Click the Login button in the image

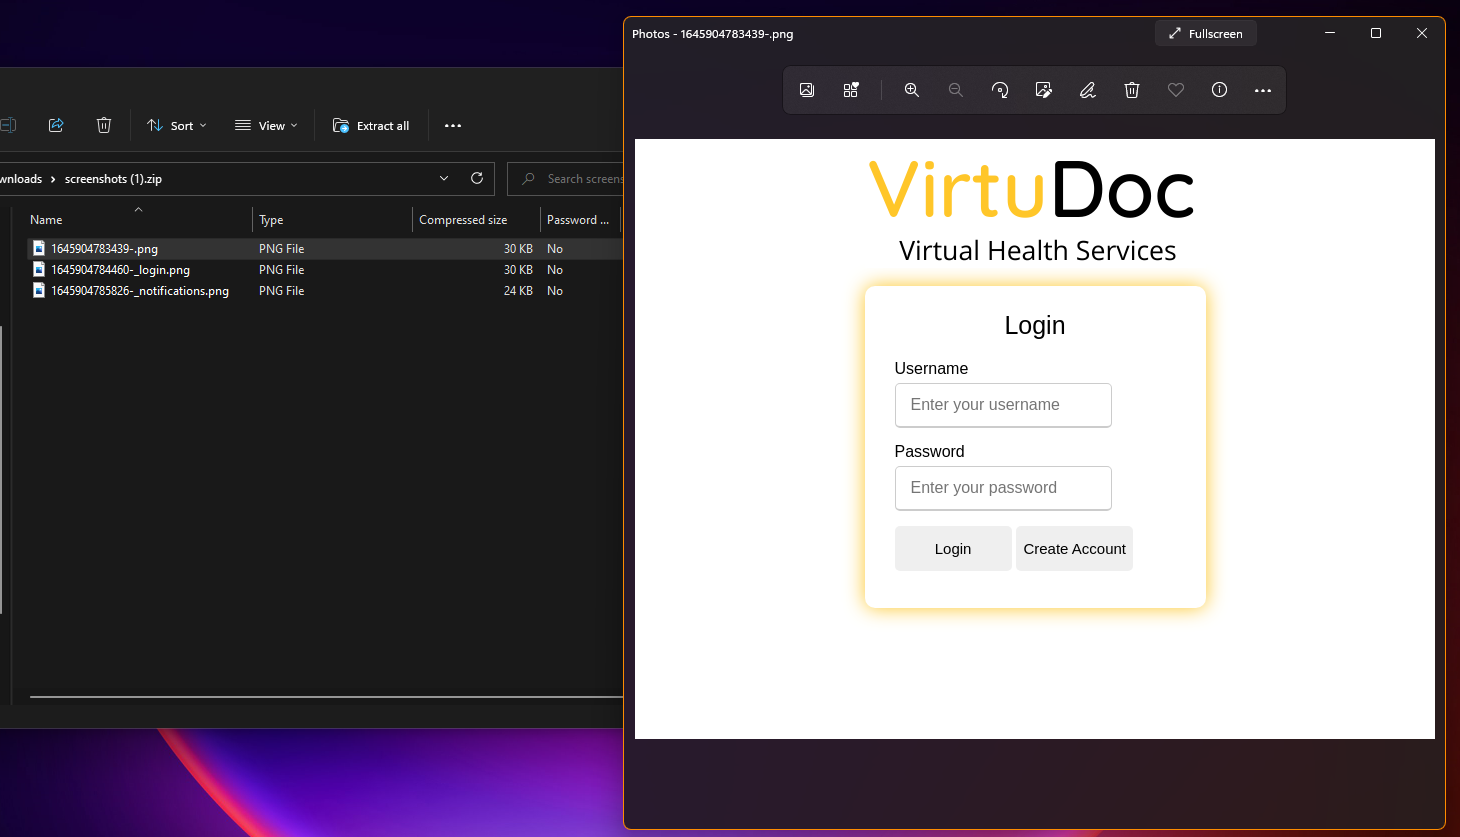pyautogui.click(x=953, y=549)
